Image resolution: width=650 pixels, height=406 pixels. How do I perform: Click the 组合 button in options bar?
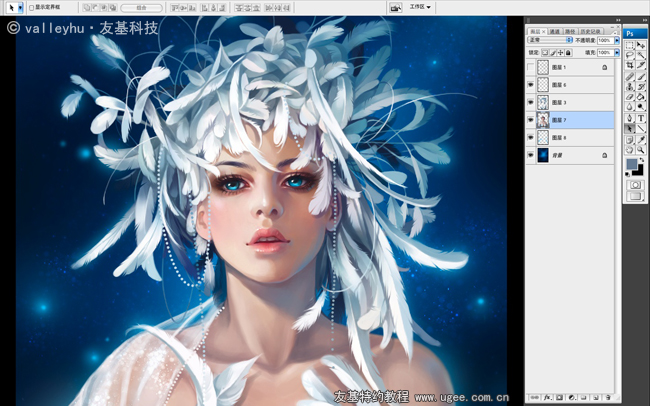coord(141,8)
